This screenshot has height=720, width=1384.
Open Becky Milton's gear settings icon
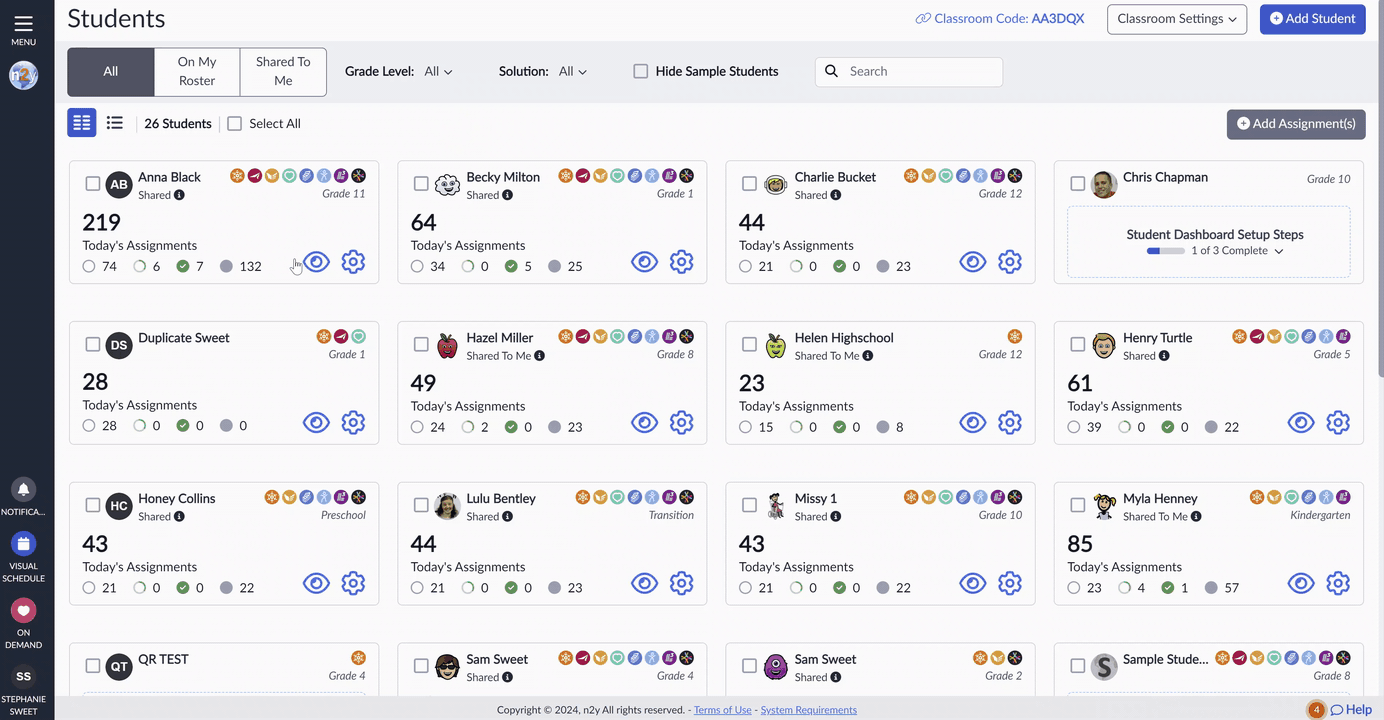681,262
